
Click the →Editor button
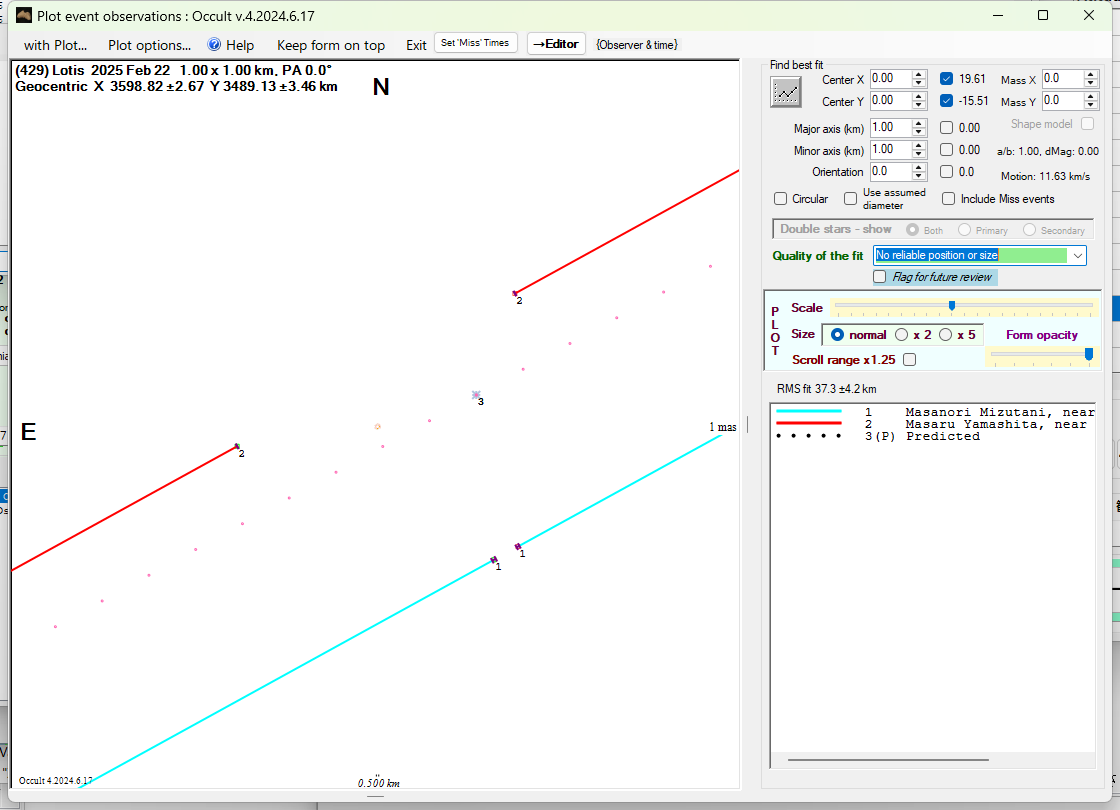pos(556,43)
